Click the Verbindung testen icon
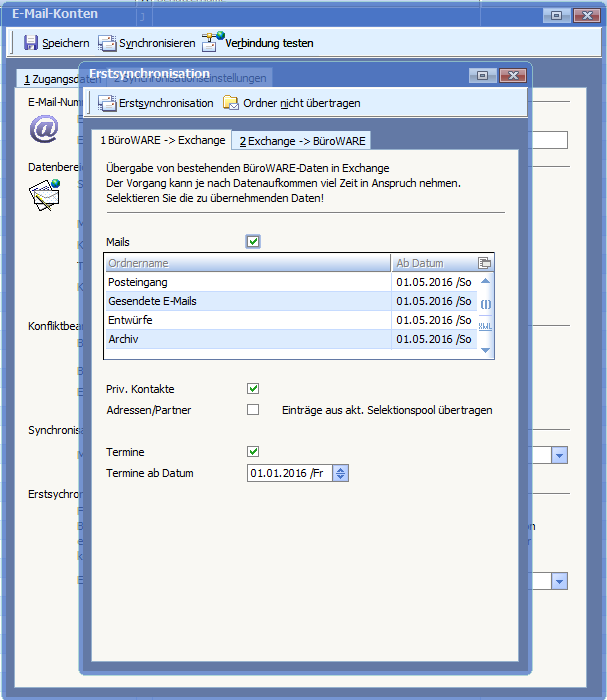The width and height of the screenshot is (607, 700). coord(213,42)
